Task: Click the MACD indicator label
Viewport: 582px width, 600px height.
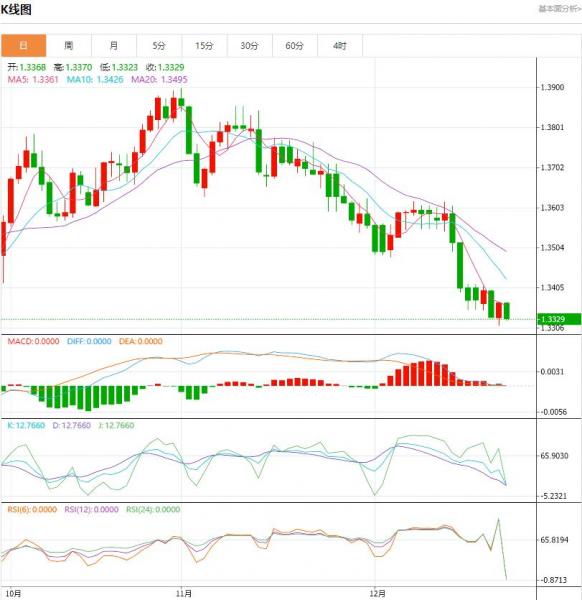Action: pos(33,341)
